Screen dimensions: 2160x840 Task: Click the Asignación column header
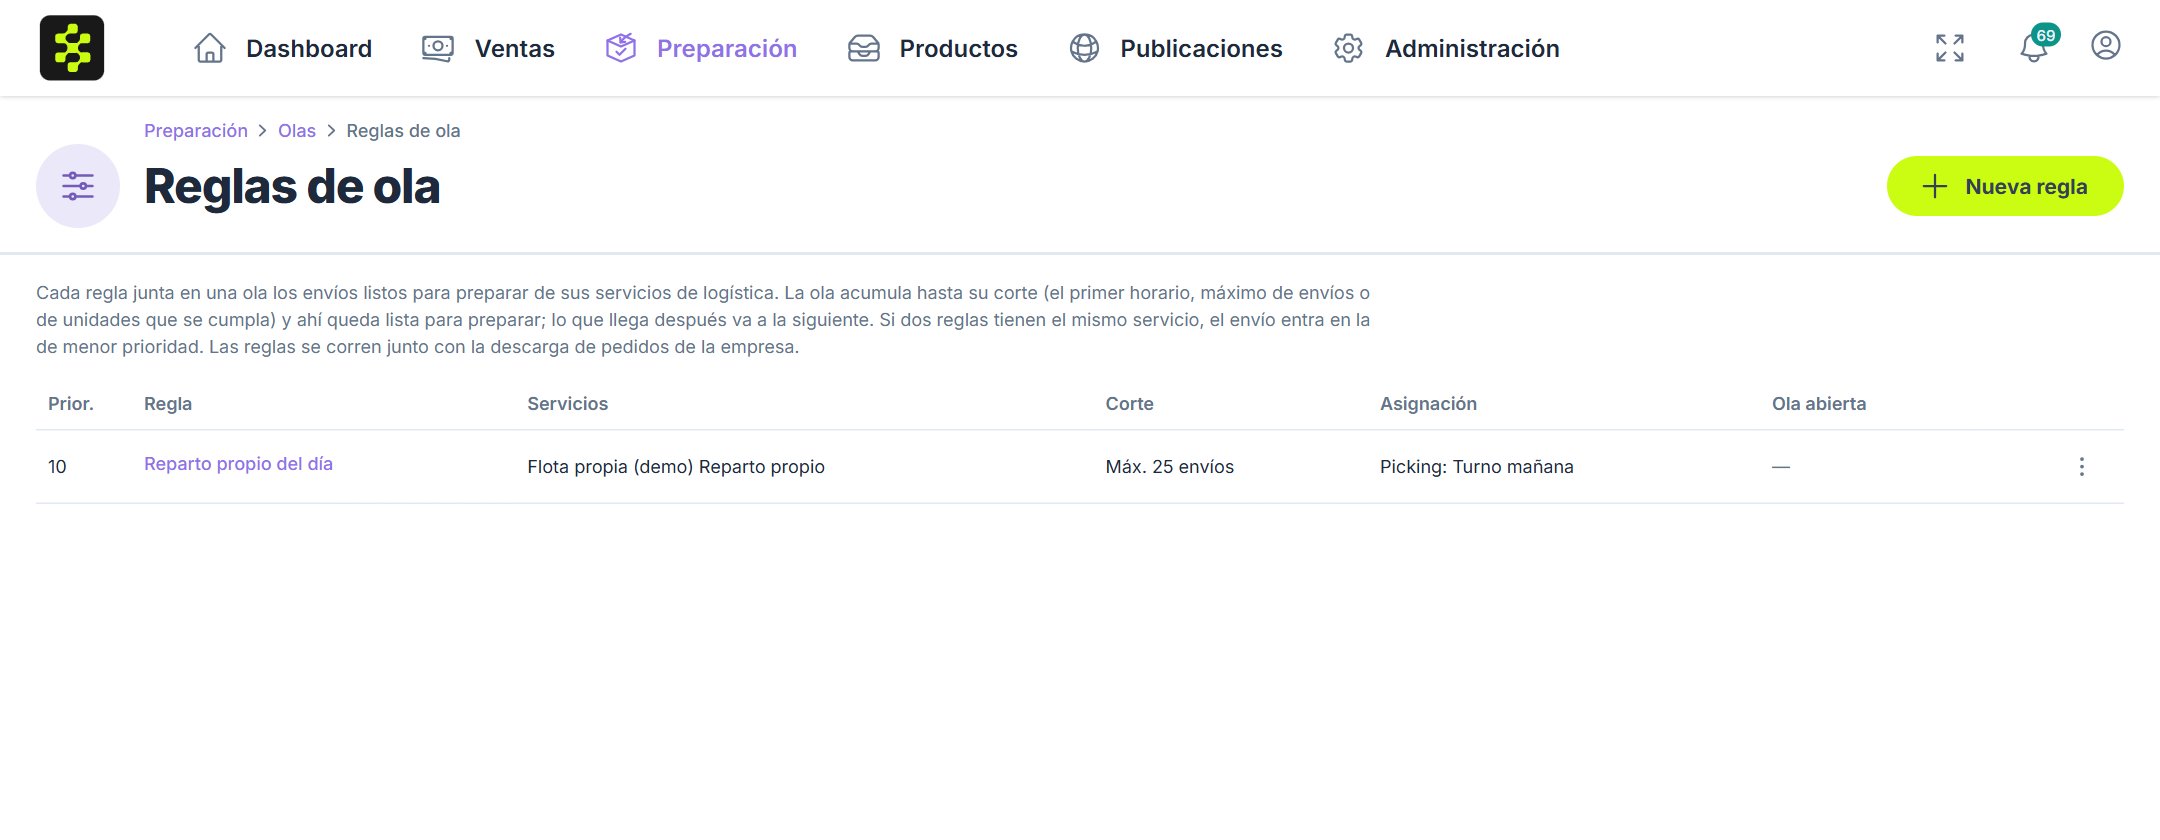(1428, 404)
